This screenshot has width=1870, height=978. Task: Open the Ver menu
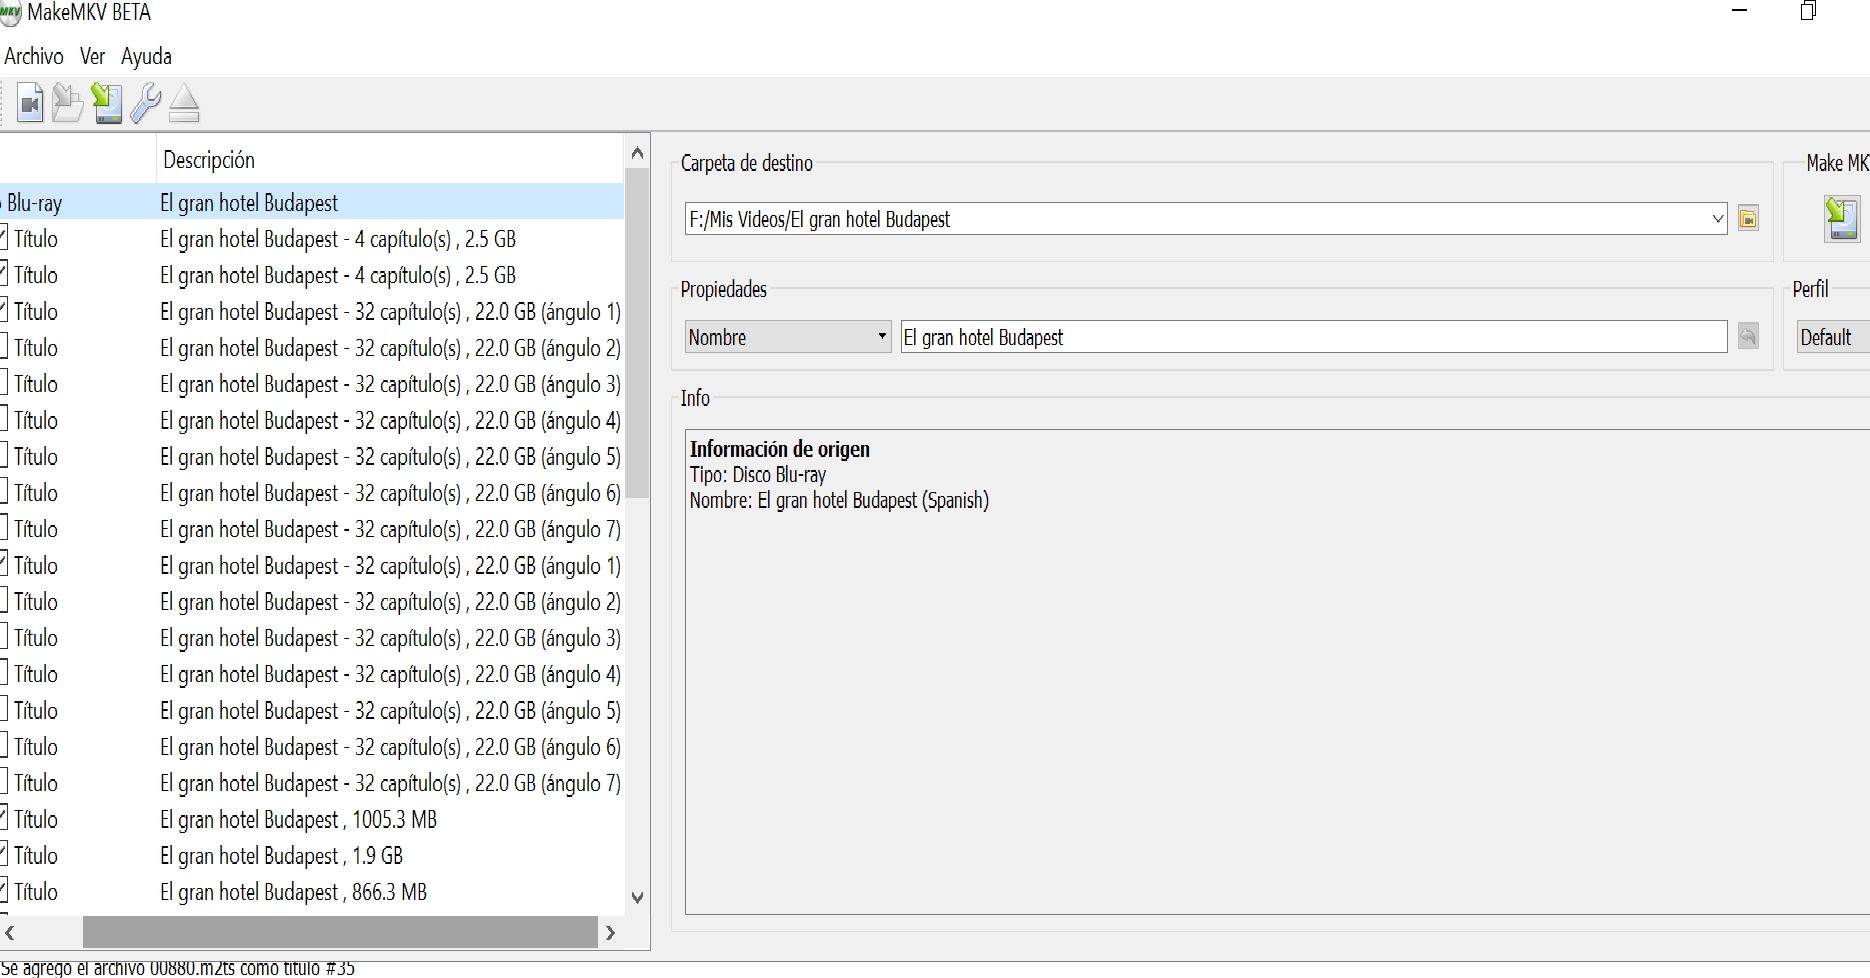coord(92,56)
